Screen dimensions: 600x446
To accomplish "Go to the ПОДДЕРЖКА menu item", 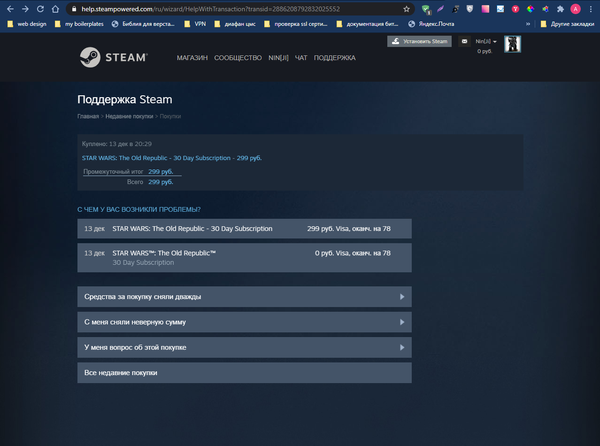I will 335,58.
